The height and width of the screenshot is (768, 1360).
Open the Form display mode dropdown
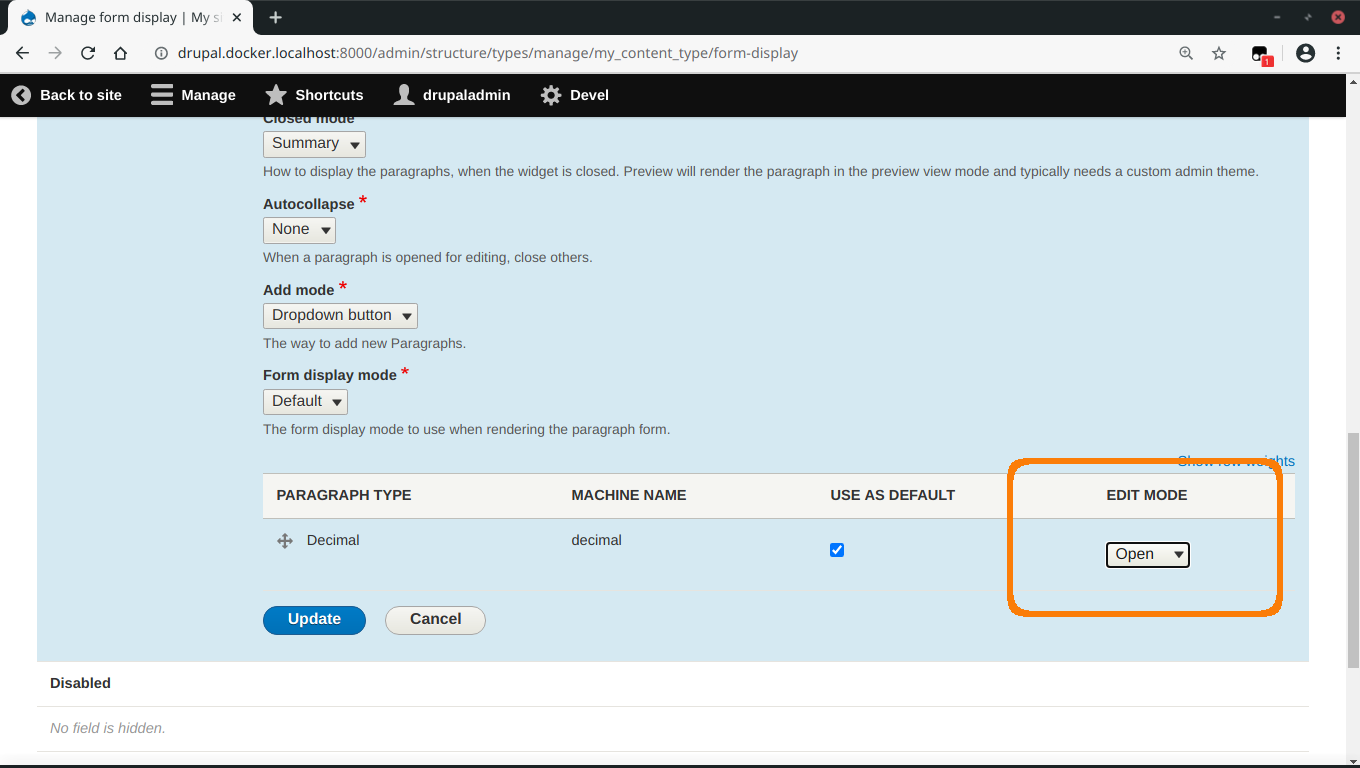[305, 401]
